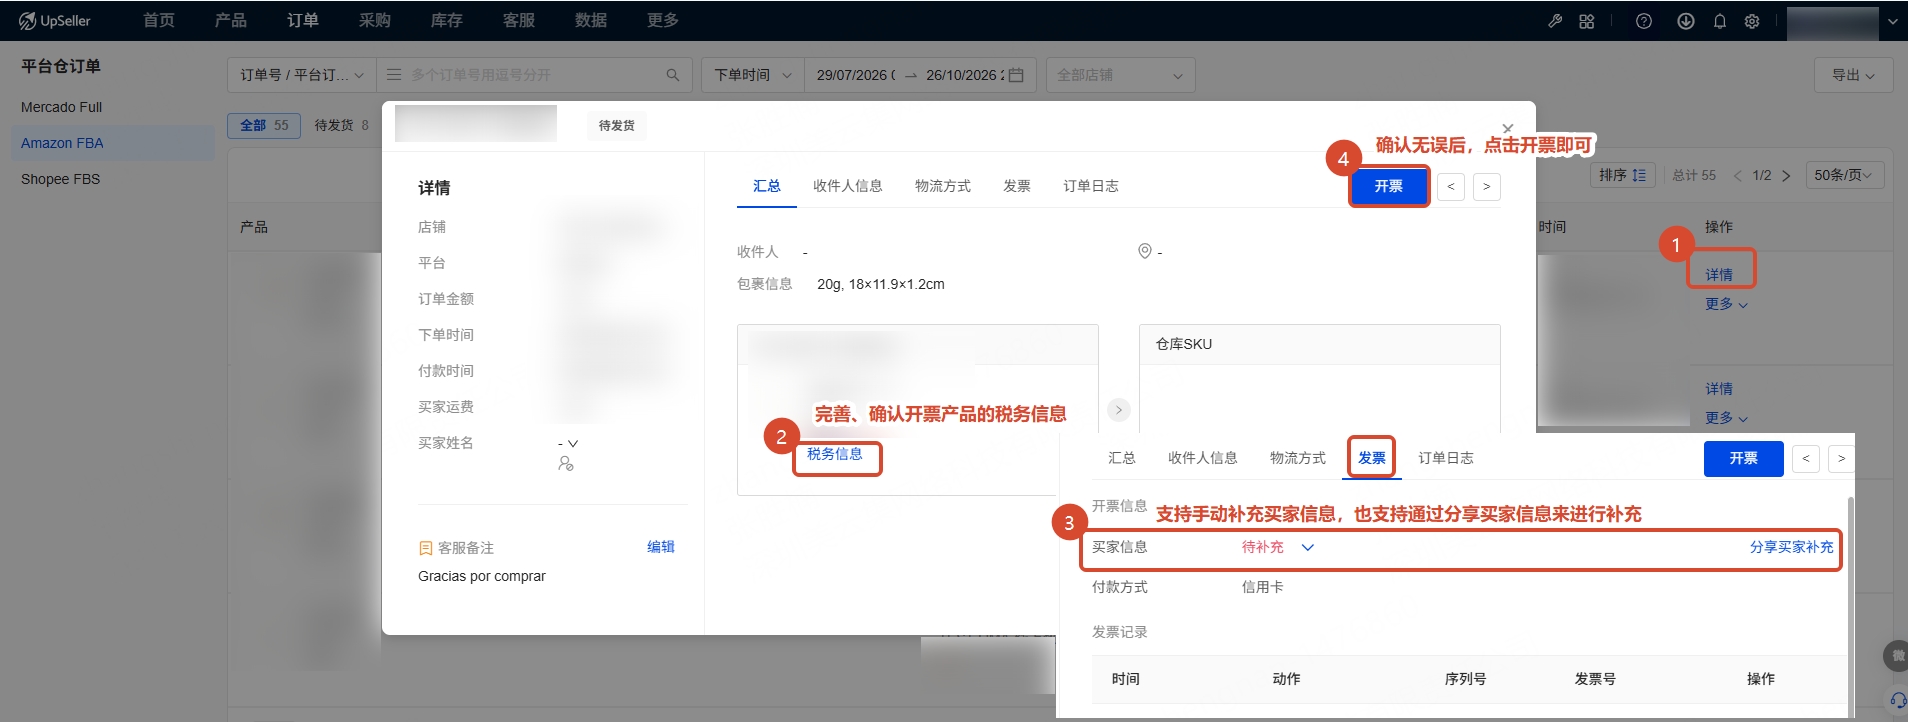Open the 客服 menu
1908x722 pixels.
[519, 21]
